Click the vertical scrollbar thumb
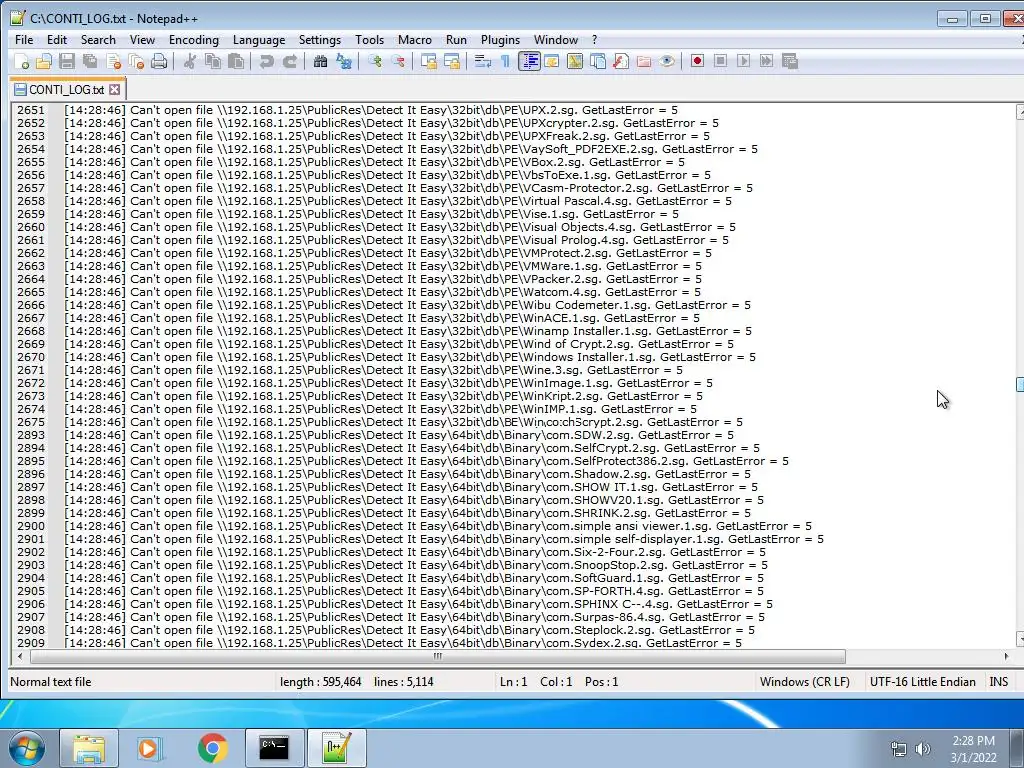The image size is (1024, 768). [1019, 384]
